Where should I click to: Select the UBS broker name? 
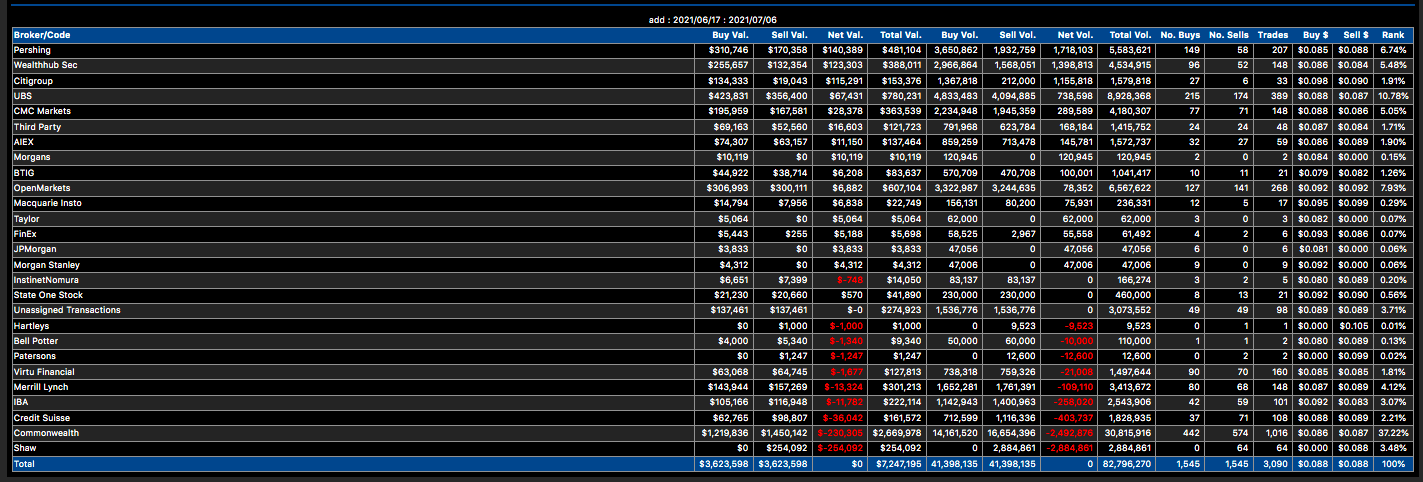[22, 96]
